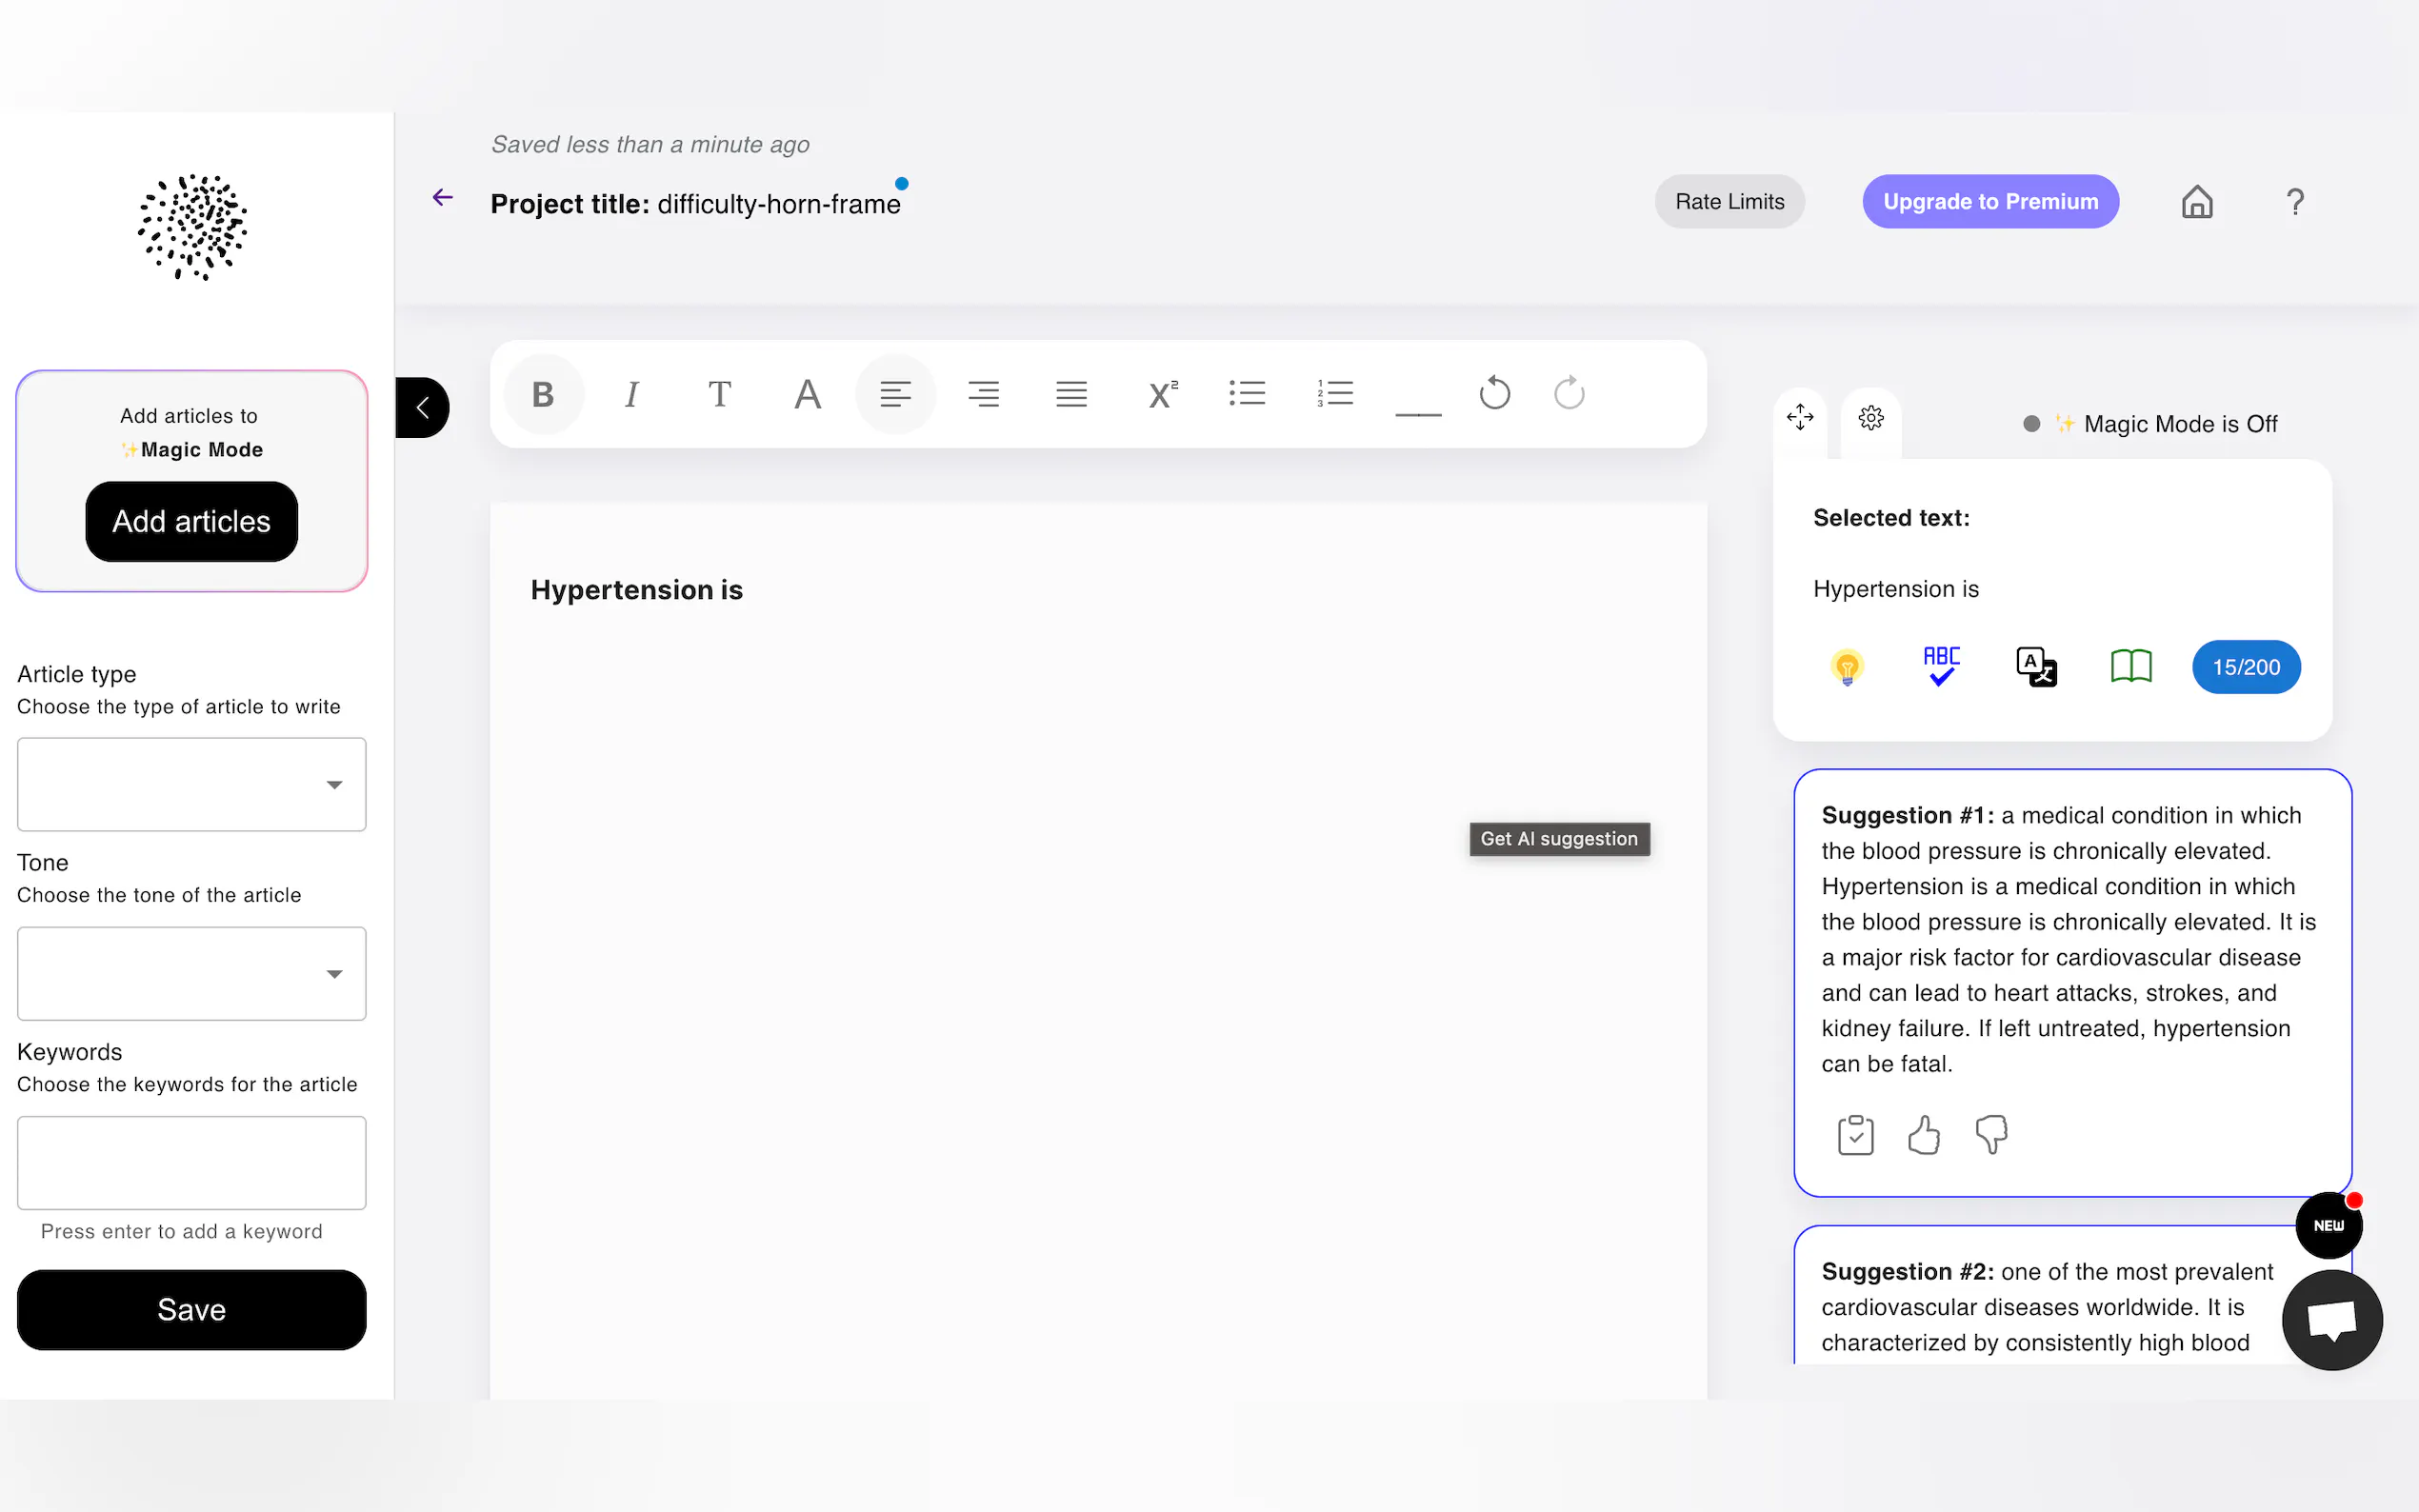Toggle italic text formatting
Screen dimensions: 2419x1512
point(631,394)
